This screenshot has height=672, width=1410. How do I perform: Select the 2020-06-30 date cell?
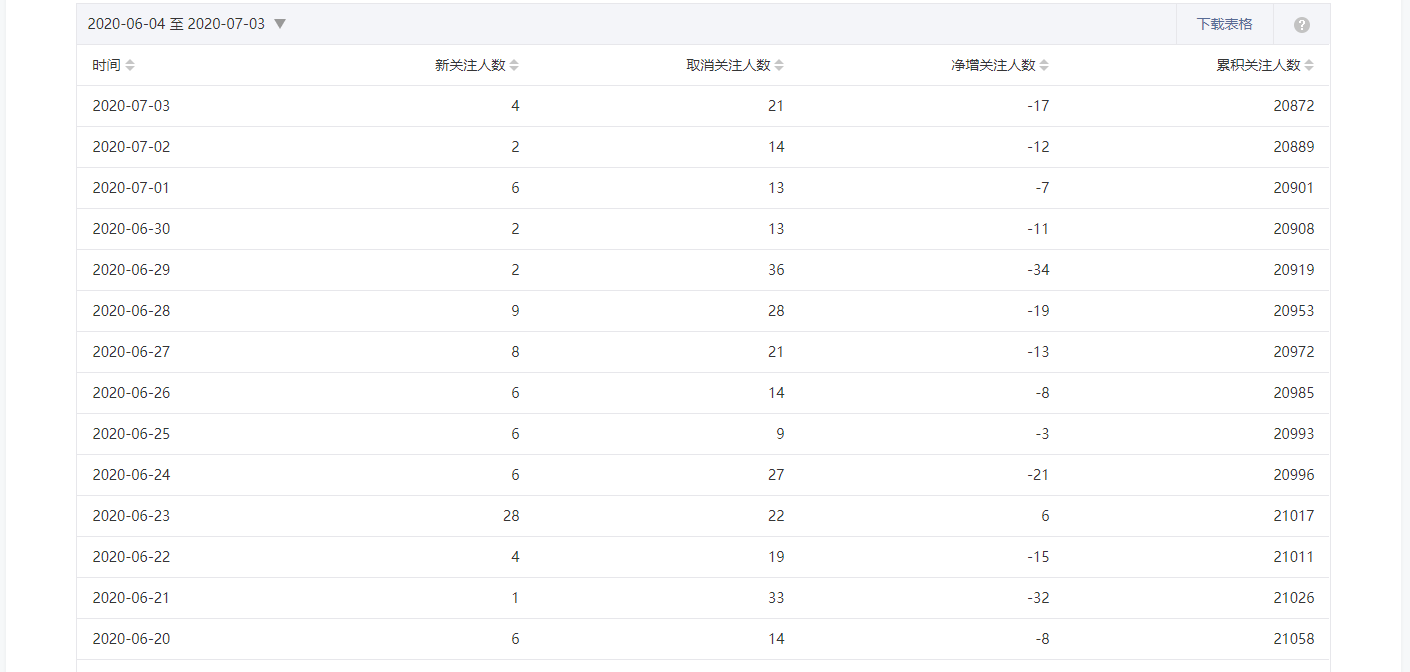click(x=131, y=229)
